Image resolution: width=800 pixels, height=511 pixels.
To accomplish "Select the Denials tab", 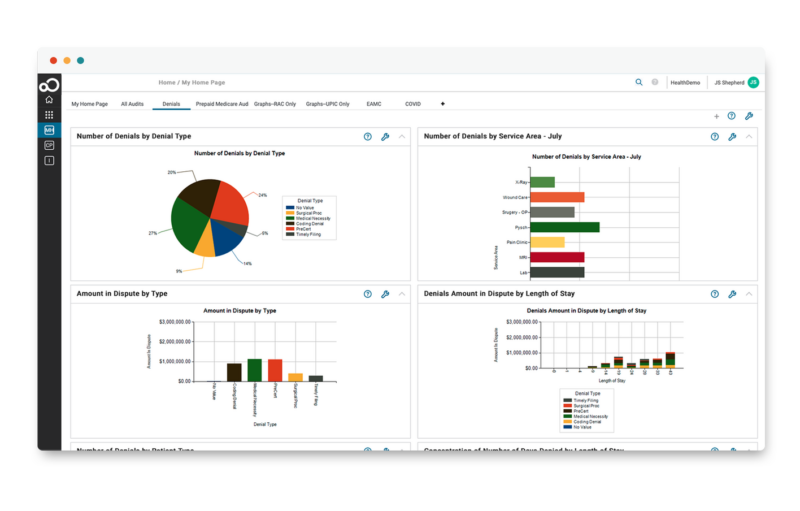I will tap(171, 104).
